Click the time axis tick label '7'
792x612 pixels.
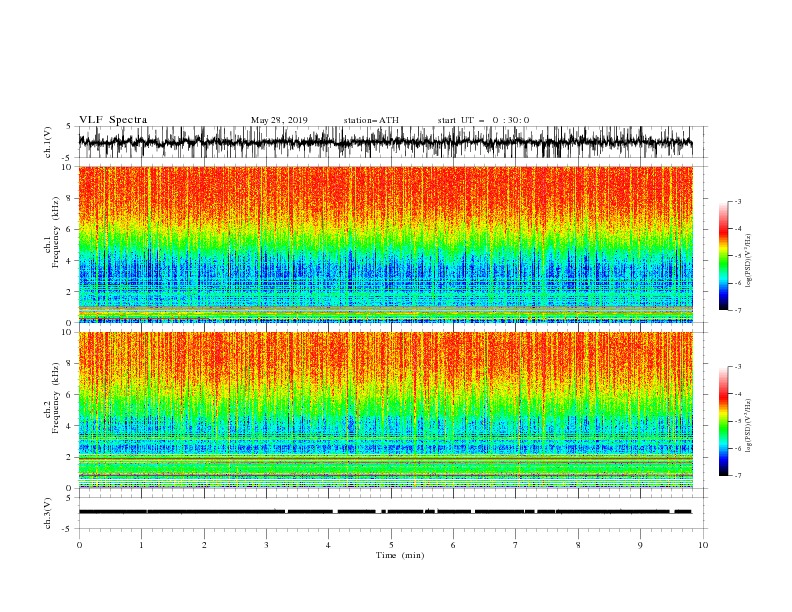pos(516,545)
